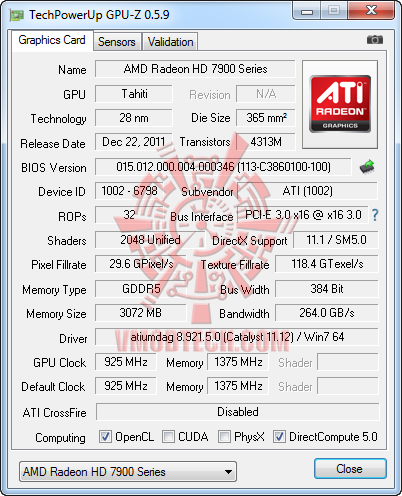Click the GPU-Z title bar app icon
402x496 pixels.
tap(17, 15)
